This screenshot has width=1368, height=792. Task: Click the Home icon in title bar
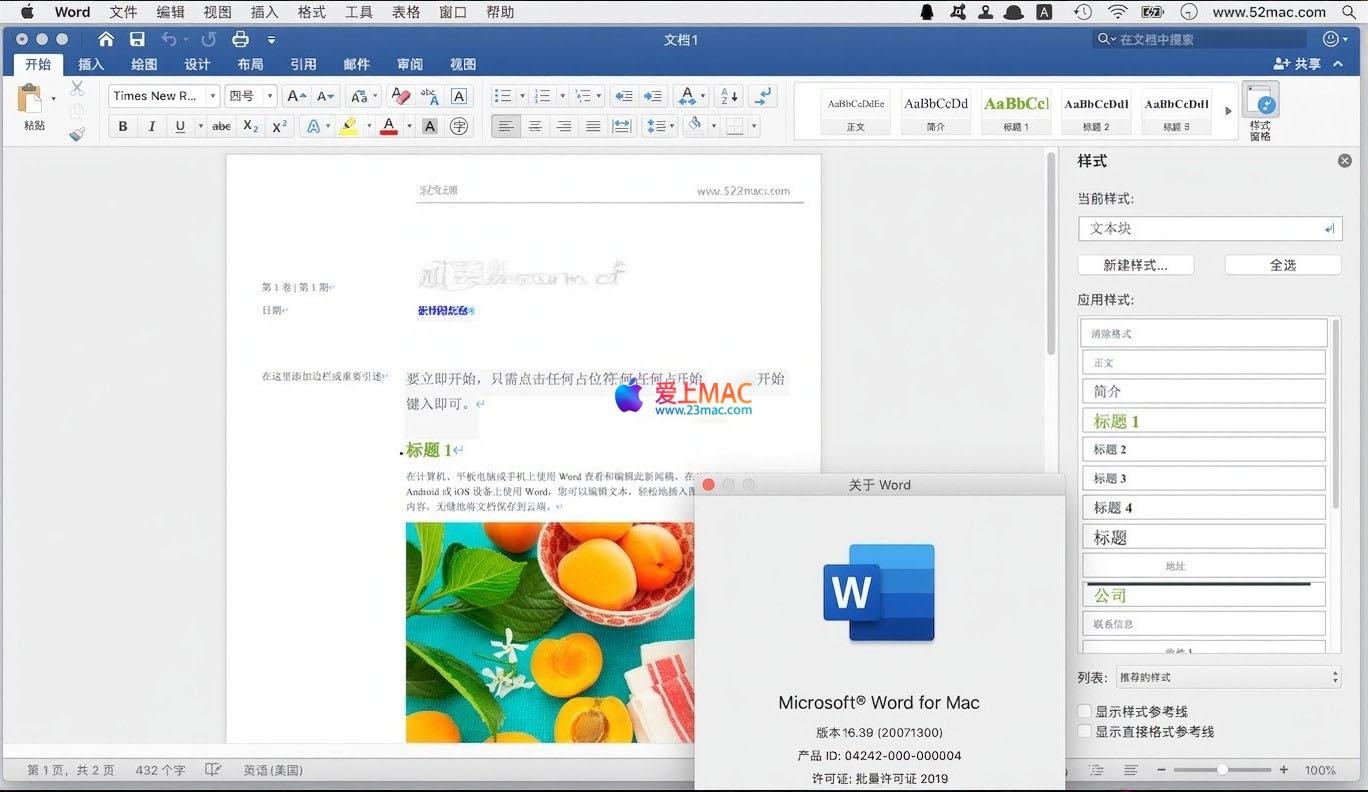pos(106,39)
